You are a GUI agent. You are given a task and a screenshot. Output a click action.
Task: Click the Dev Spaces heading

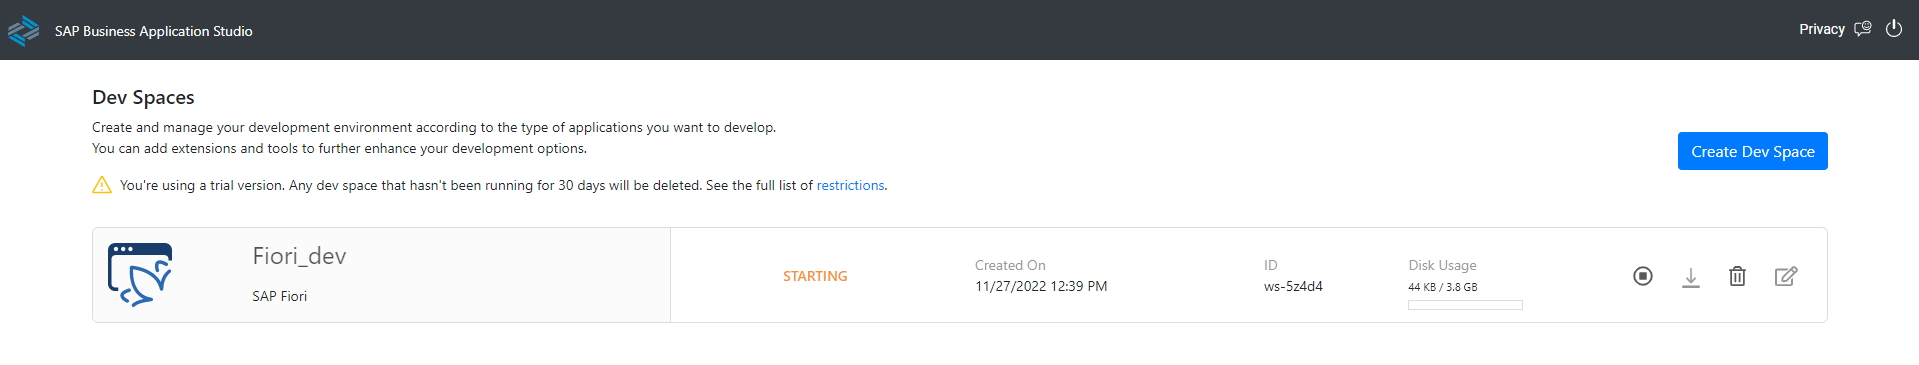click(143, 97)
